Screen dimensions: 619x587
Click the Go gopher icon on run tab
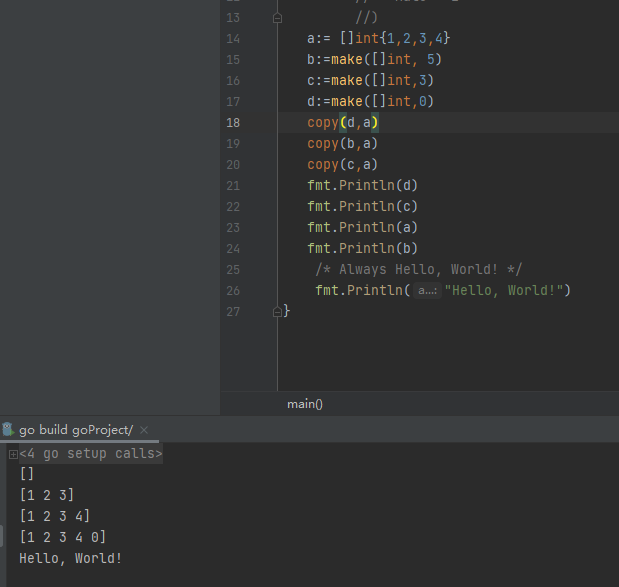click(x=8, y=430)
